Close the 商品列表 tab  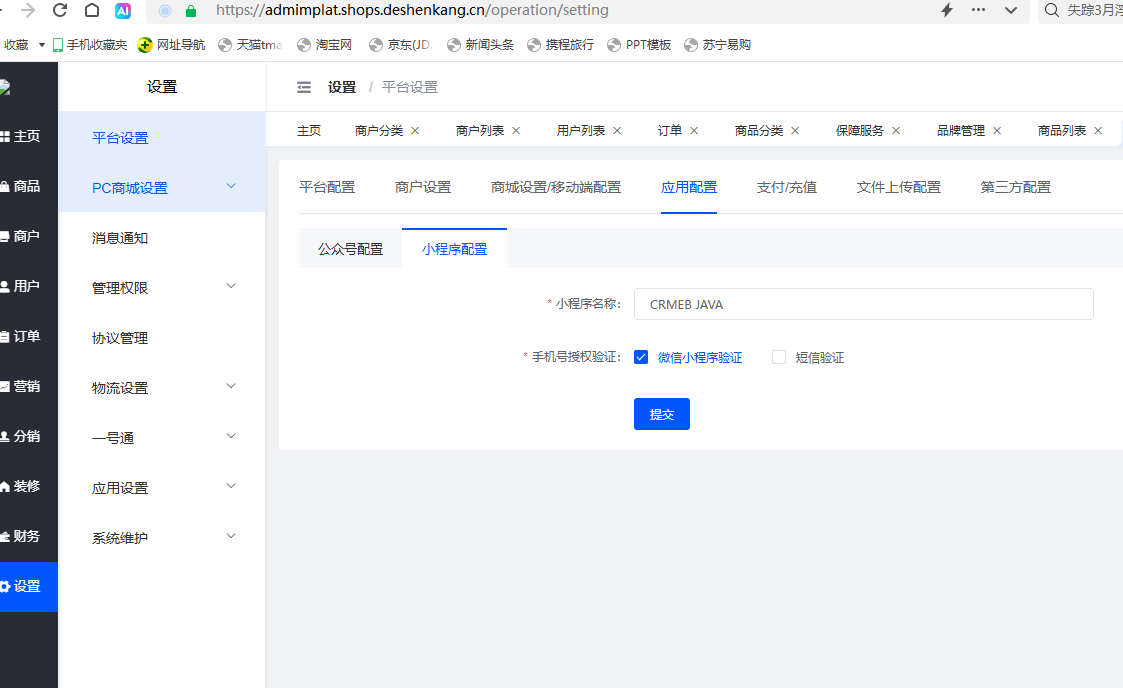[1097, 130]
